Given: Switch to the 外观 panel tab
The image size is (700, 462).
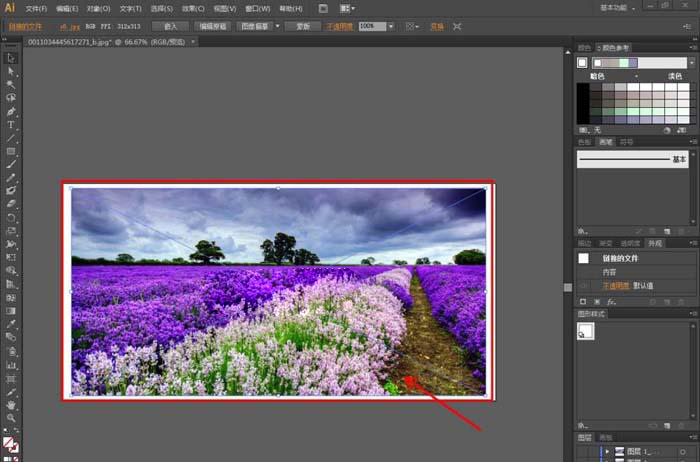Looking at the screenshot, I should point(655,243).
